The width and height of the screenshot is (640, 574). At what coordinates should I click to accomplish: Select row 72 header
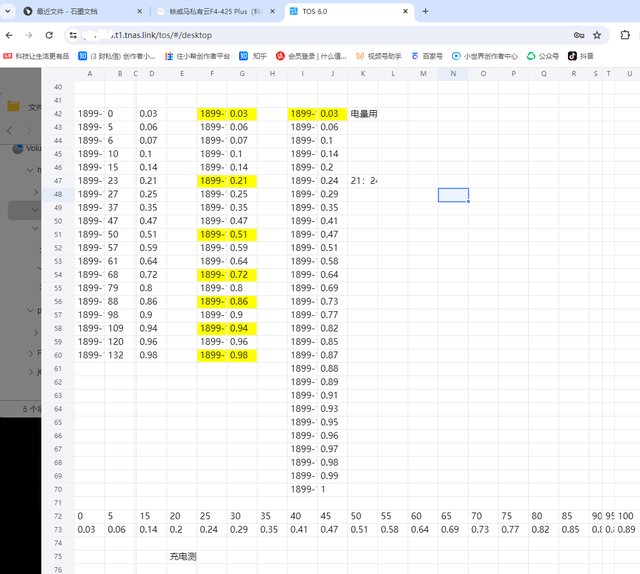58,516
